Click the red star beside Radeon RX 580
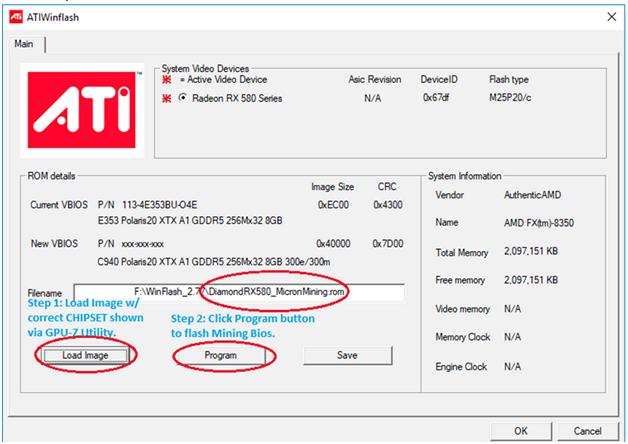The image size is (628, 444). pyautogui.click(x=167, y=98)
